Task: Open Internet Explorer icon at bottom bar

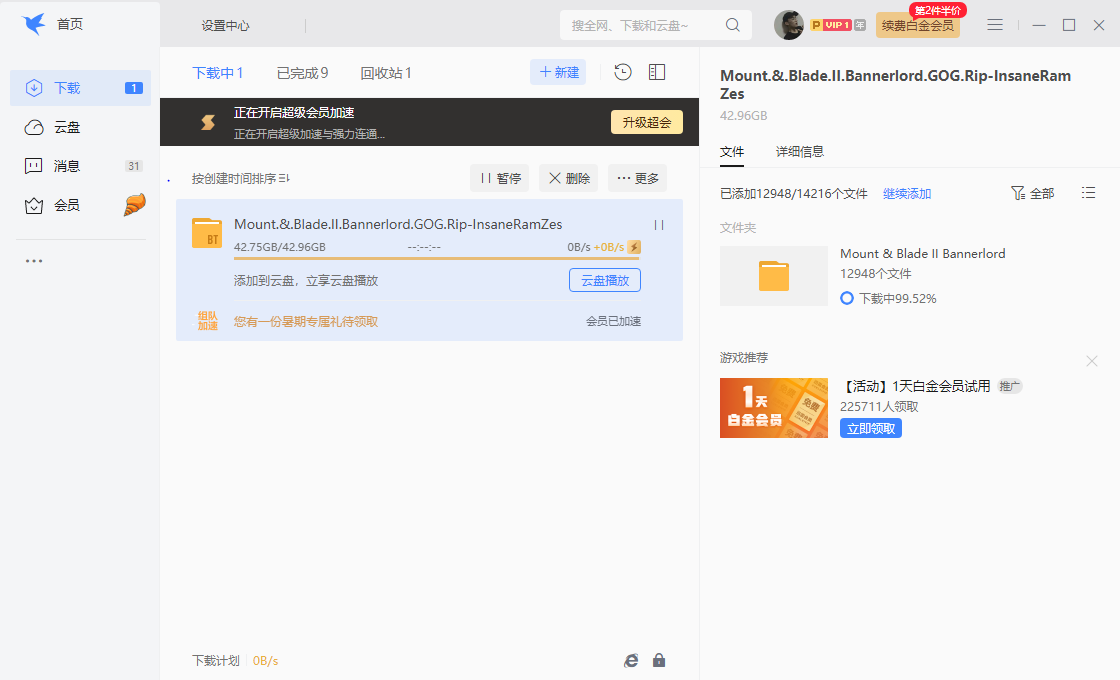Action: click(631, 660)
